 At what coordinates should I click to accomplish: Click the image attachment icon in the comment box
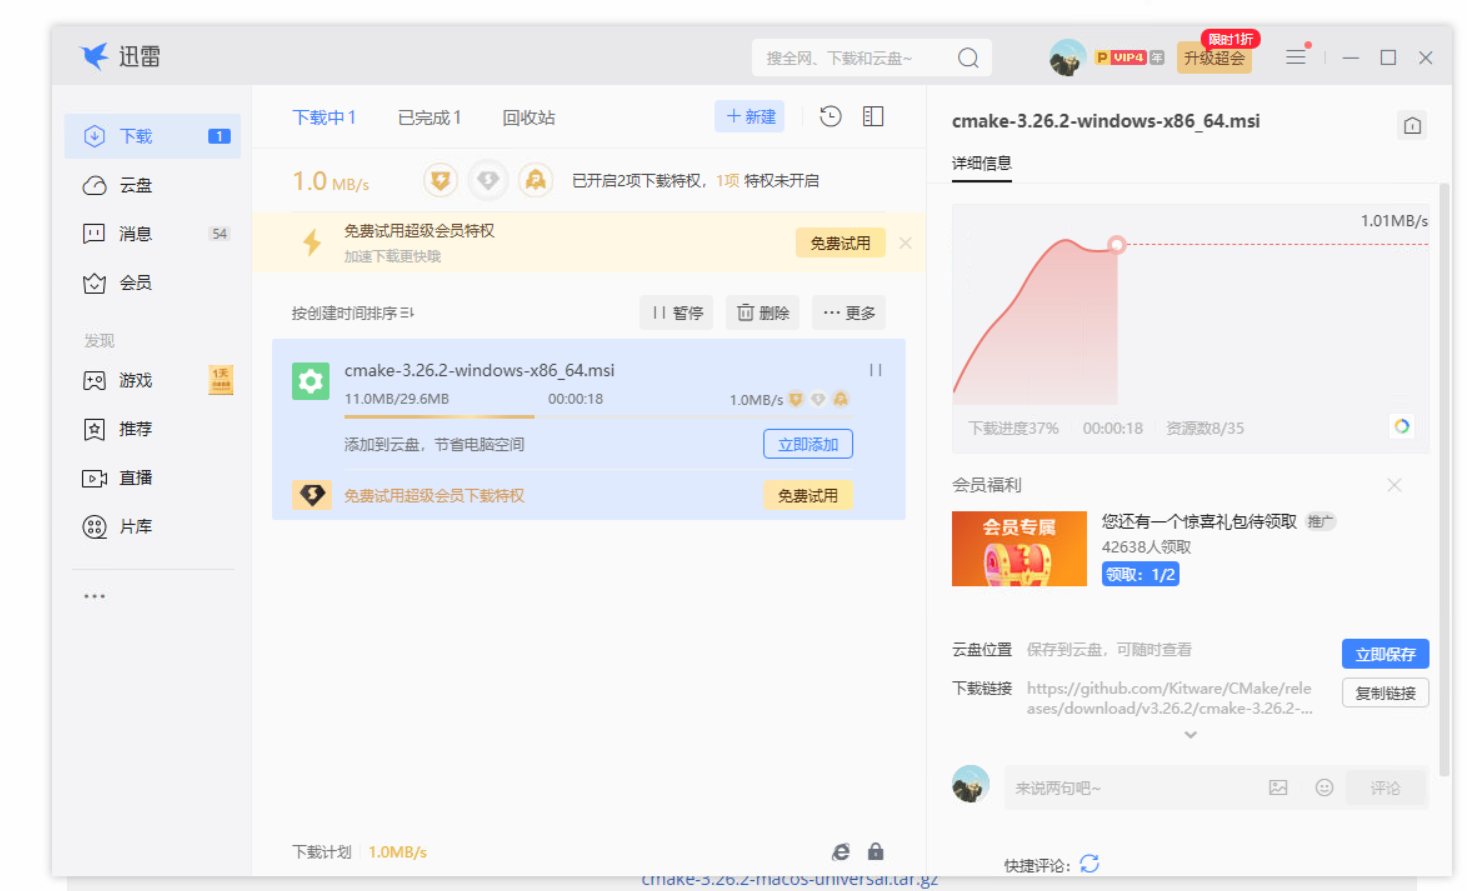point(1278,788)
